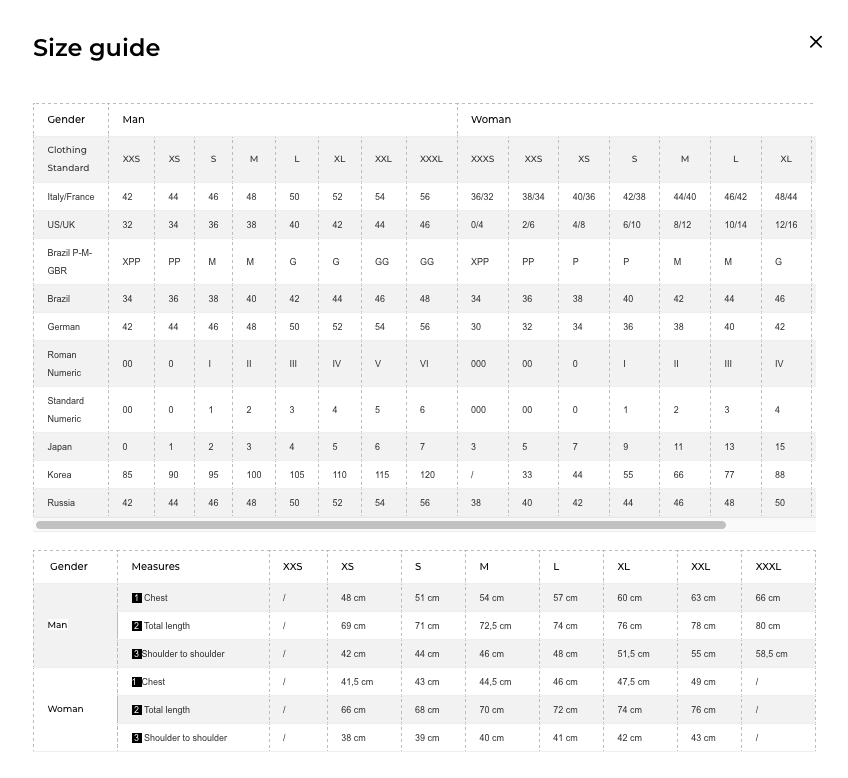Click the number 1 badge beside Man's Chest
Screen dimensions: 848x778
(x=137, y=598)
